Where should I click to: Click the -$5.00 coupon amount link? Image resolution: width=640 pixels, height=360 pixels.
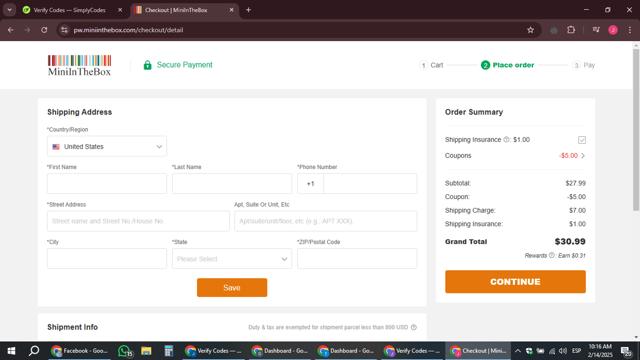pos(569,156)
